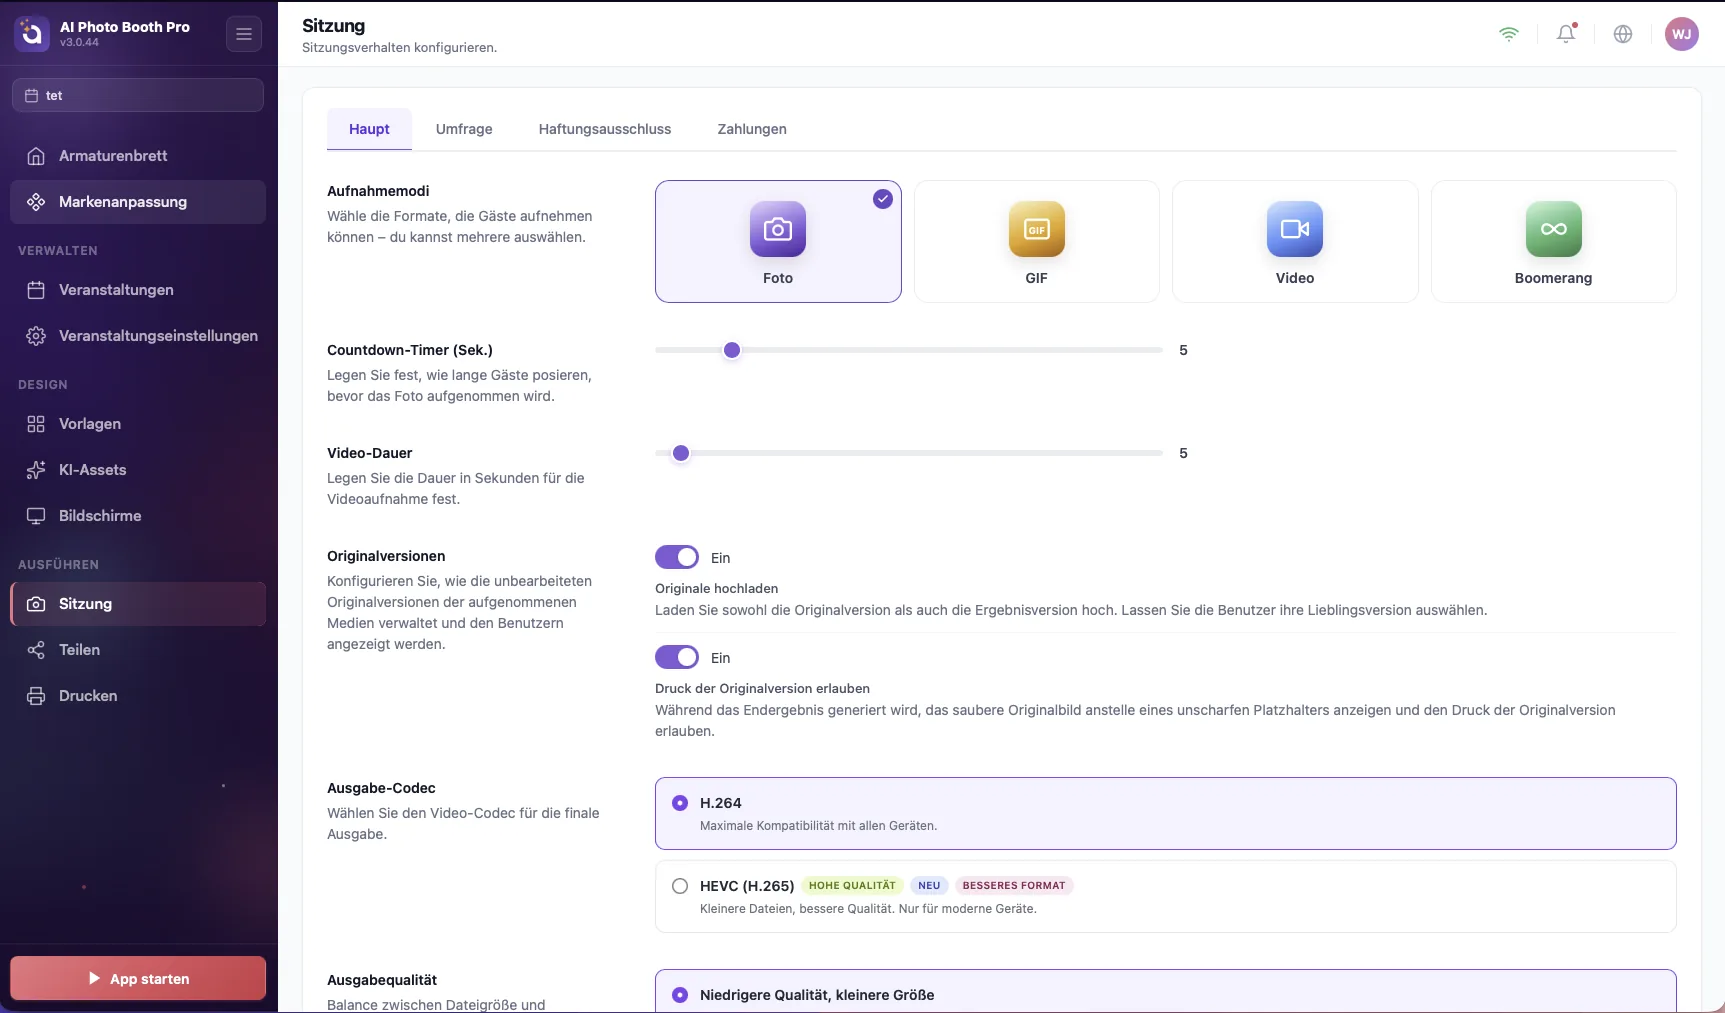1725x1013 pixels.
Task: Click the Countdown-Timer slider handle
Action: coord(732,350)
